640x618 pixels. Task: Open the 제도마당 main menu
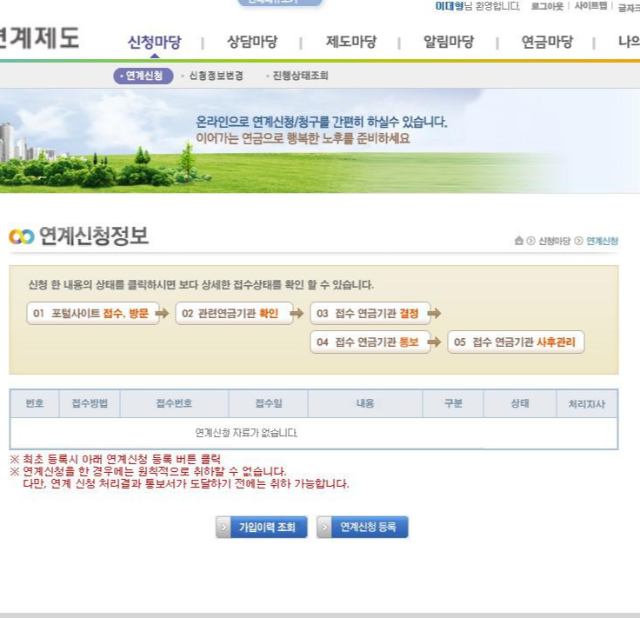pos(351,42)
